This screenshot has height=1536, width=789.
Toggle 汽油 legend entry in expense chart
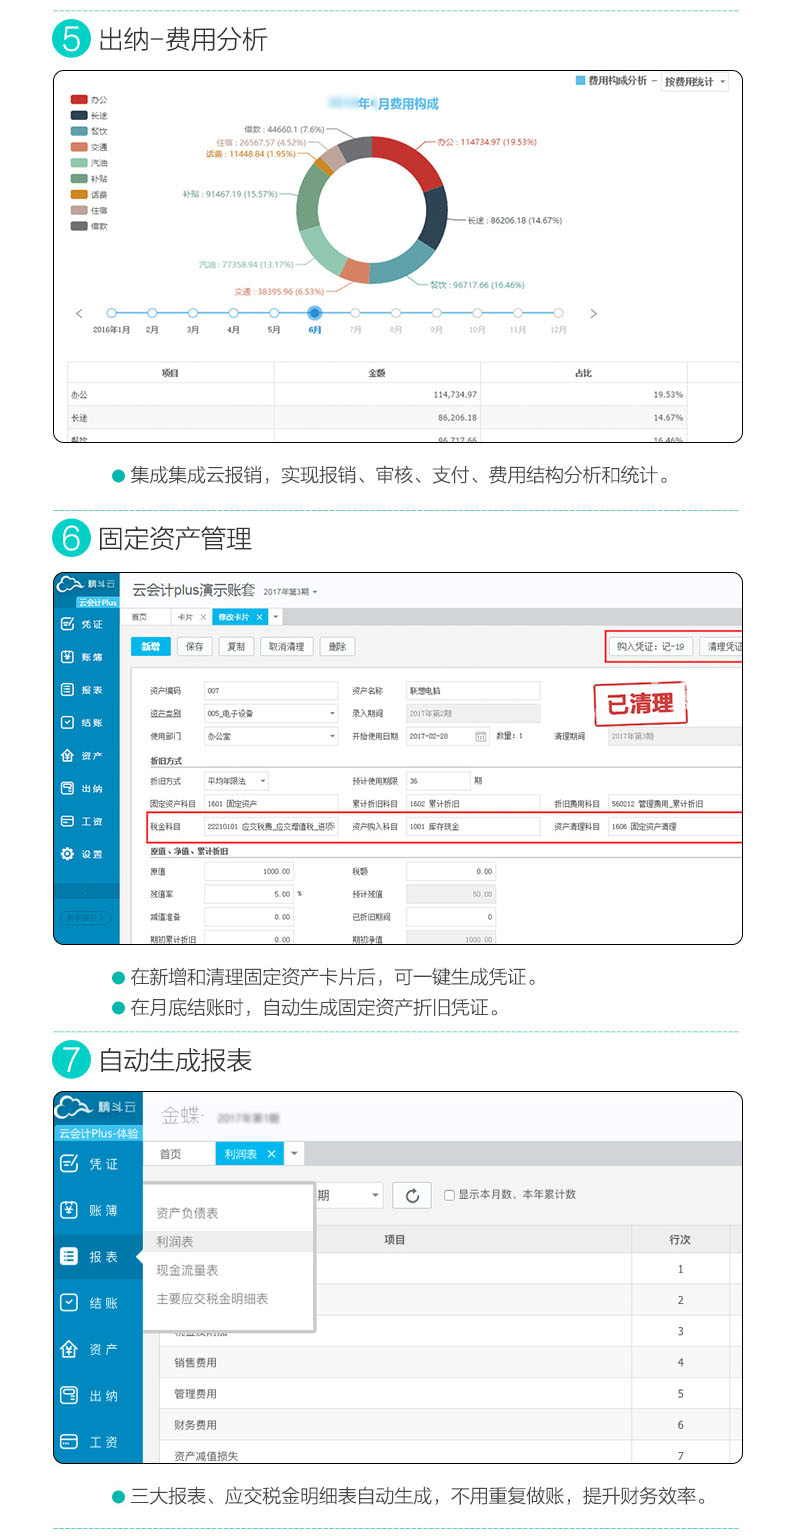[79, 162]
